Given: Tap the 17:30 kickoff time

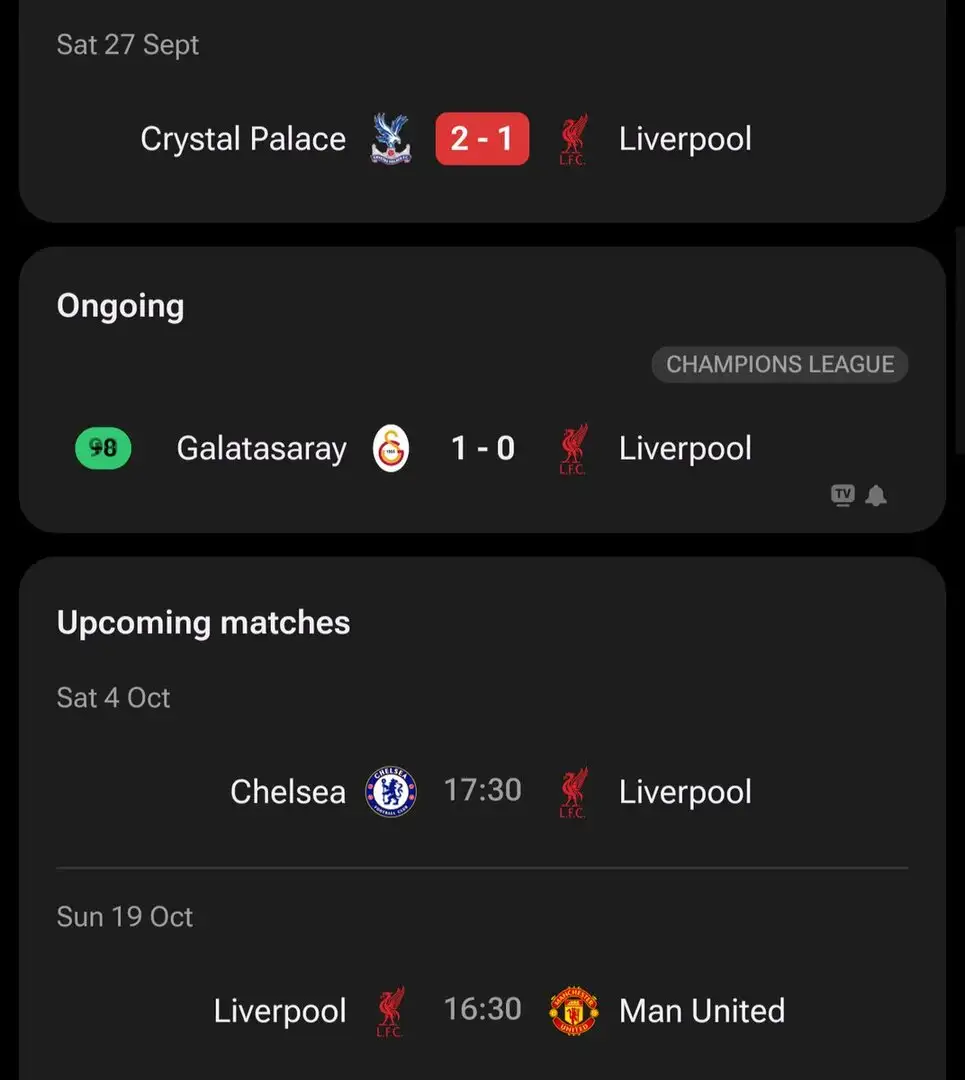Looking at the screenshot, I should pyautogui.click(x=482, y=791).
